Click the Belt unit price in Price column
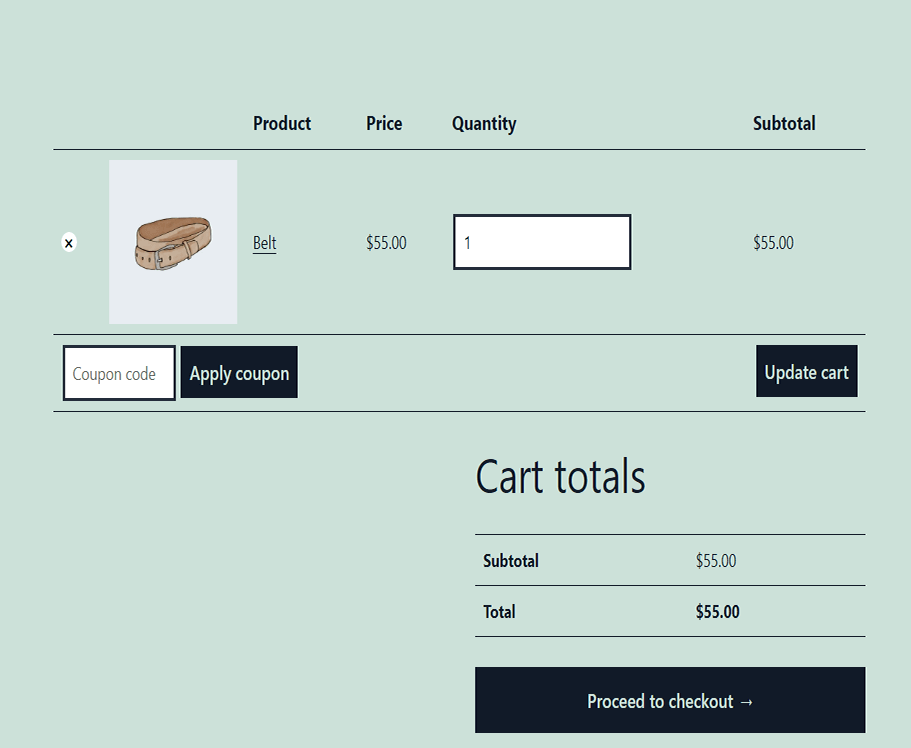The height and width of the screenshot is (748, 911). [x=386, y=242]
